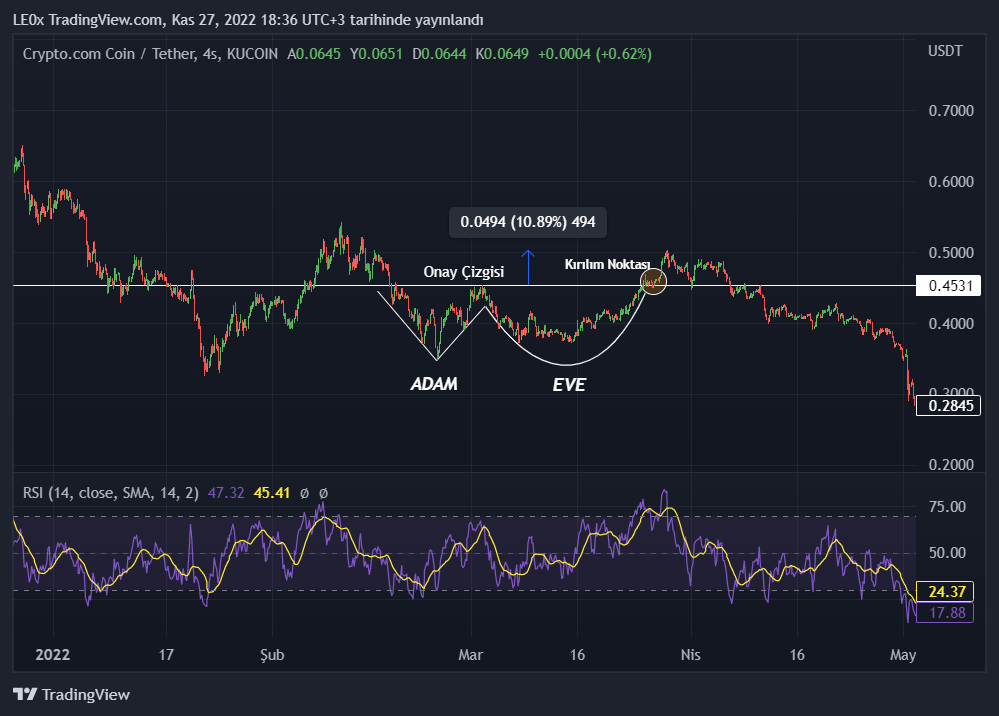Image resolution: width=999 pixels, height=716 pixels.
Task: Click the yellow 24.37 RSI value label
Action: click(945, 592)
